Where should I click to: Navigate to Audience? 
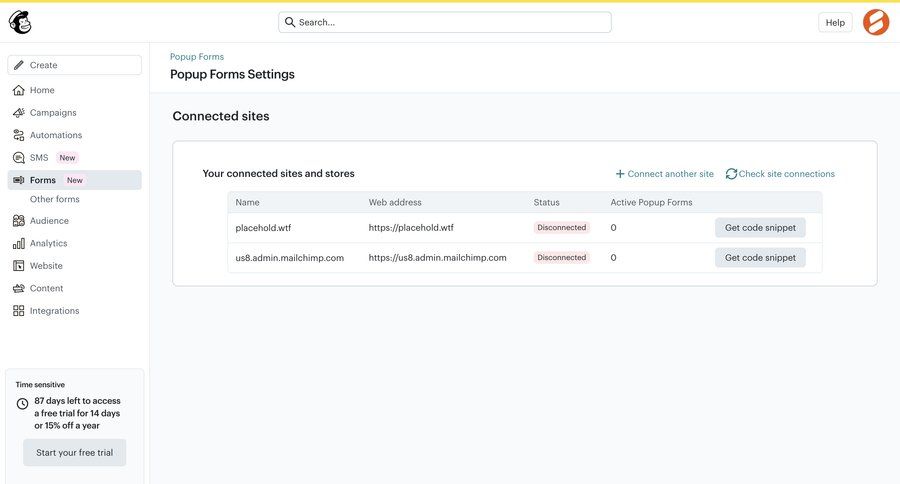[49, 220]
